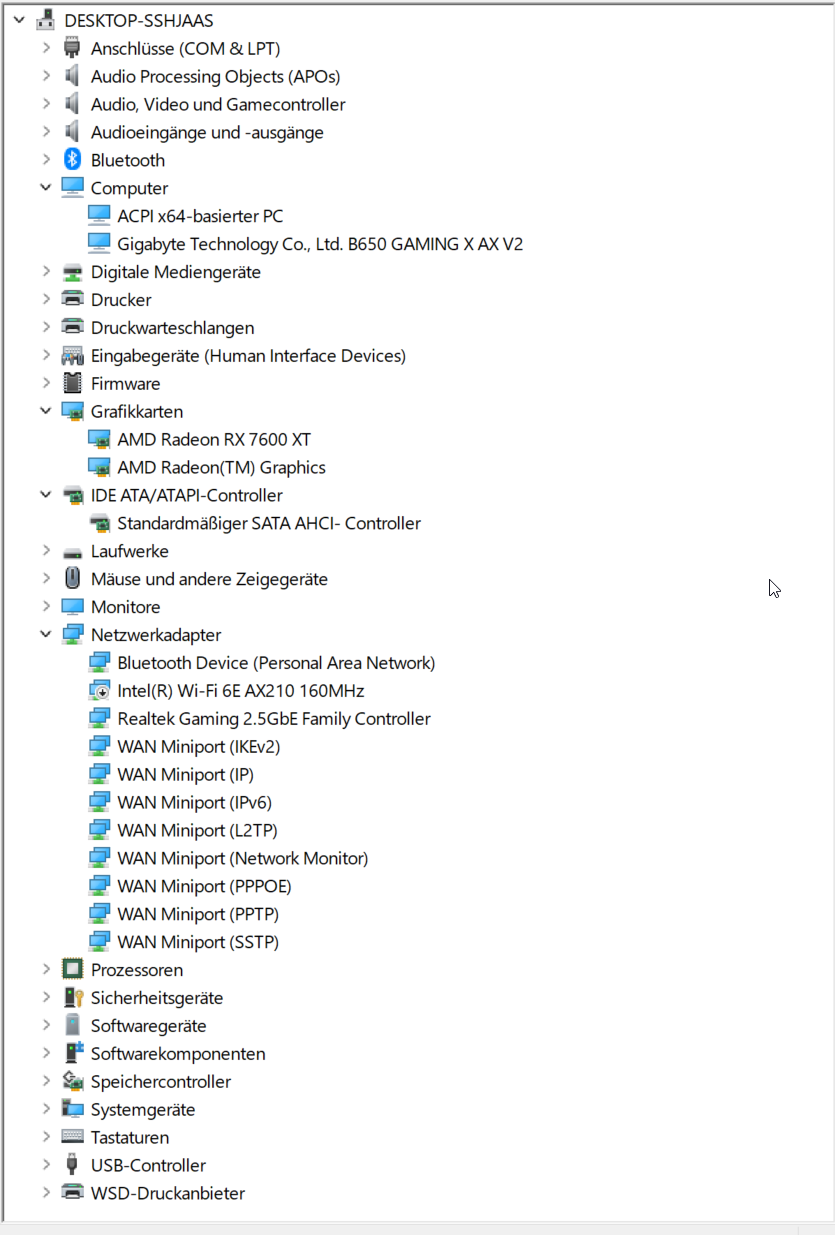
Task: Click the Anschlüsse (COM & LPT) port icon
Action: point(72,48)
